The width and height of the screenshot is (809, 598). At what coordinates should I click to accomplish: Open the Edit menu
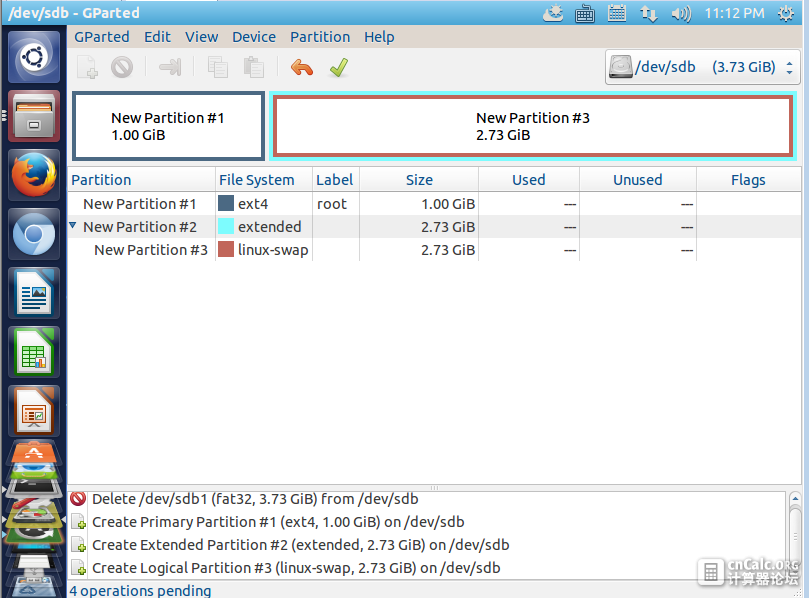[x=157, y=37]
